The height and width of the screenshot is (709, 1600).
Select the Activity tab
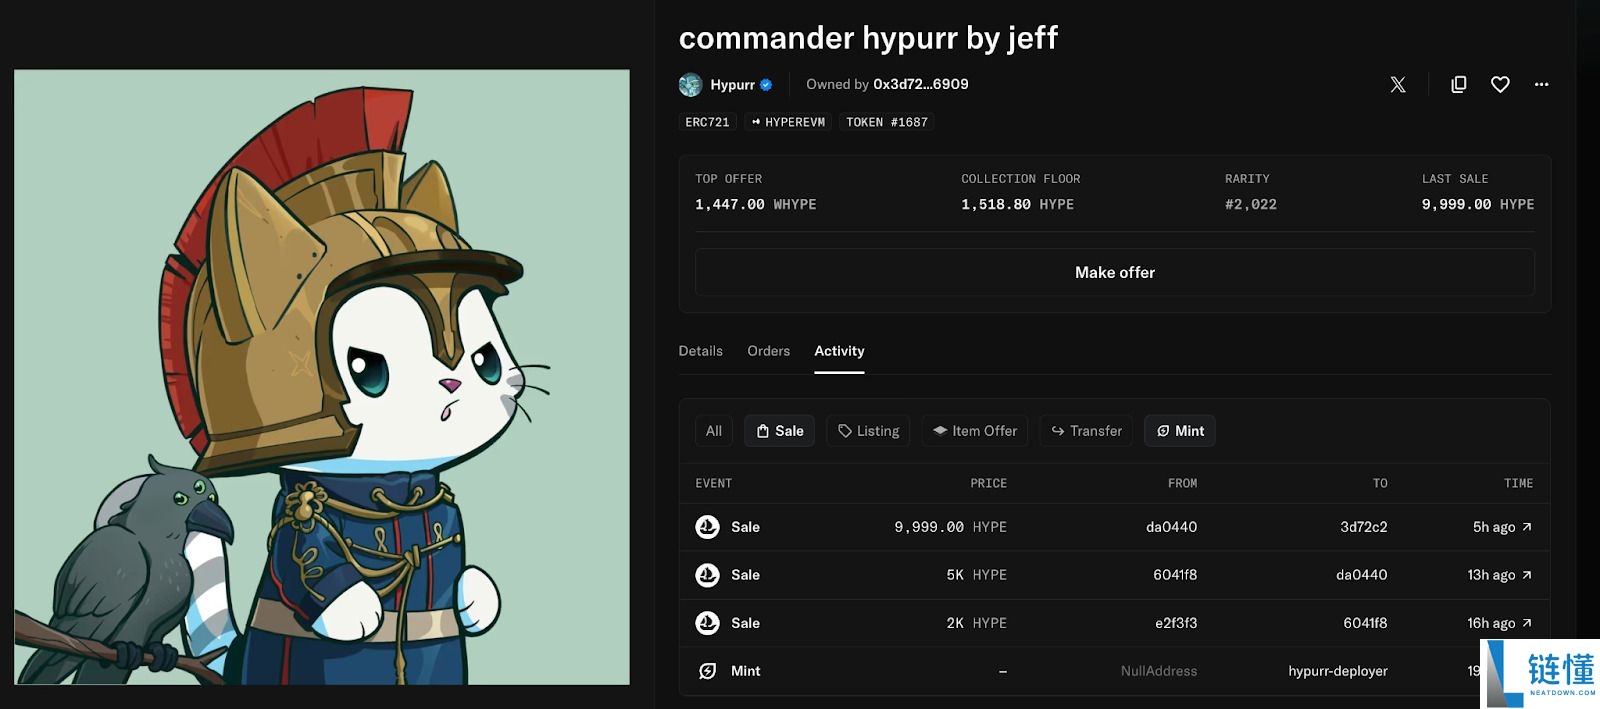839,351
